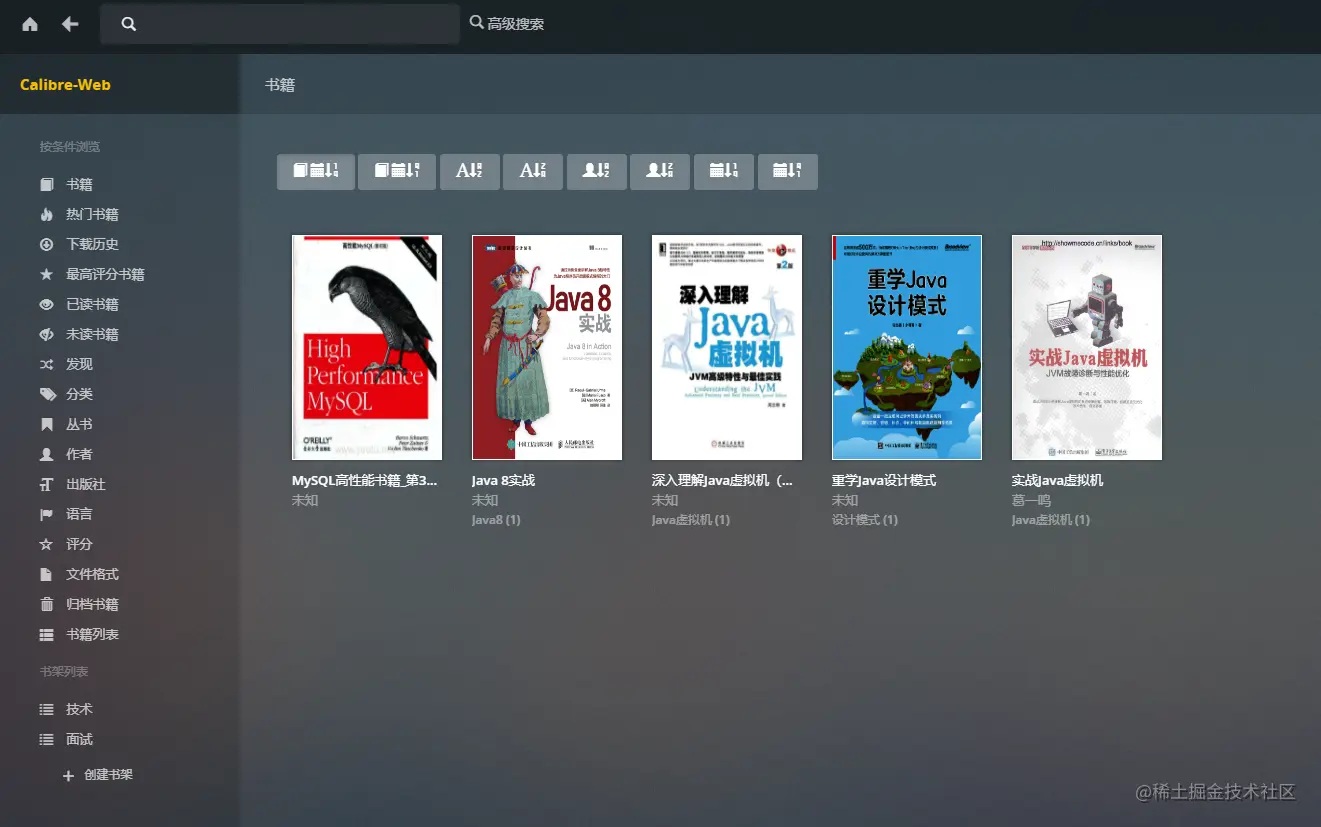
Task: Click the Calibre-Web logo text
Action: pos(65,85)
